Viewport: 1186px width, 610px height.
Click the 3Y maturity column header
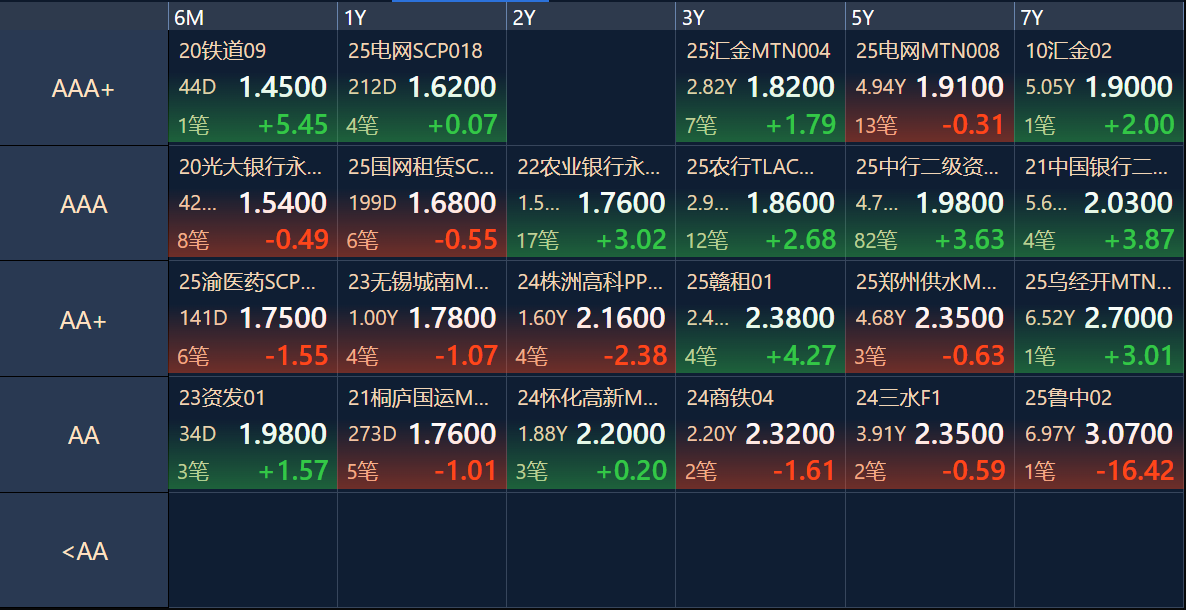(x=760, y=17)
